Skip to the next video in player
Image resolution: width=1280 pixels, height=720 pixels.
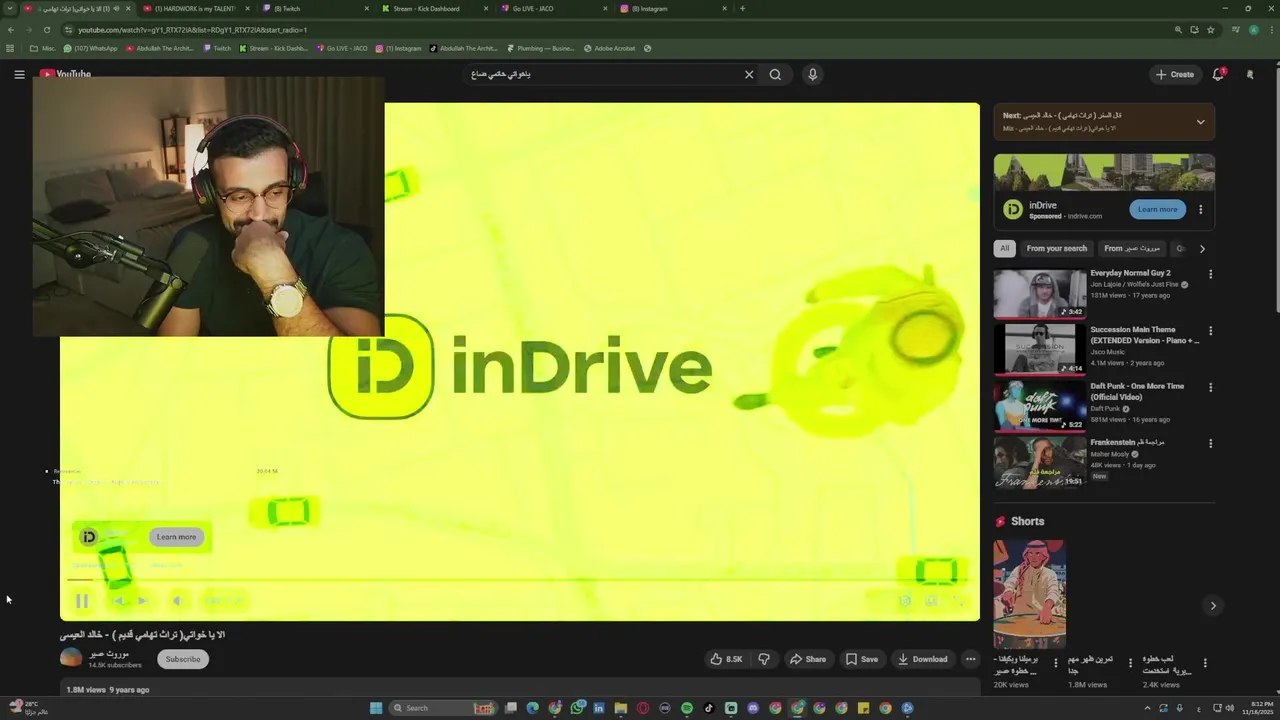click(x=143, y=601)
